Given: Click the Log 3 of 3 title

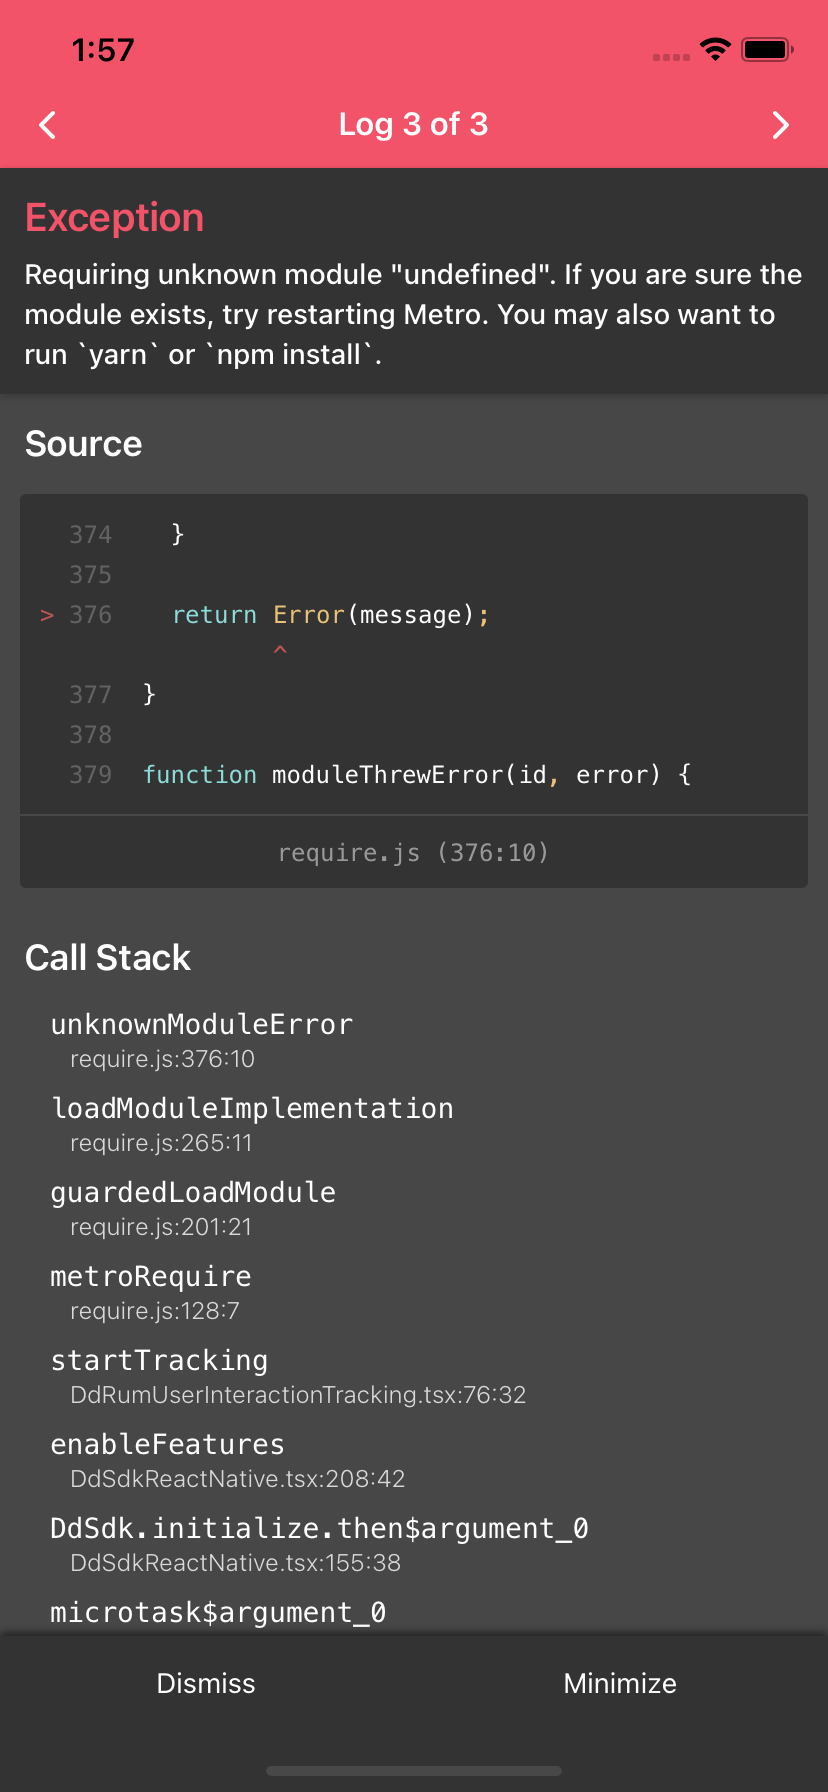Looking at the screenshot, I should 414,125.
